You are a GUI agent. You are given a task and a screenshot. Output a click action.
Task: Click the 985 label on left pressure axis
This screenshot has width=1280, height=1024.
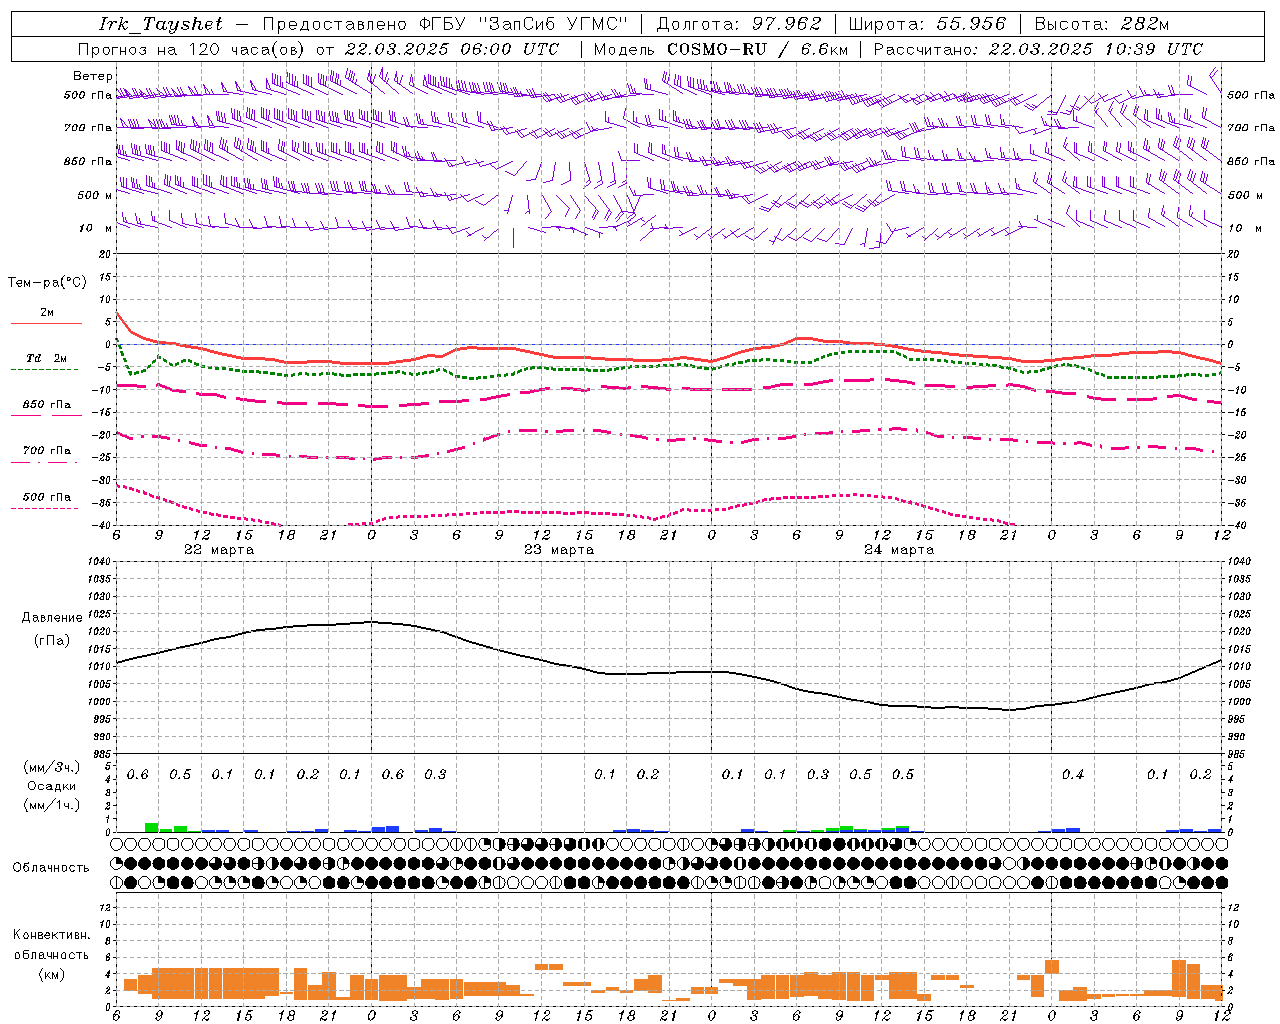pos(101,755)
